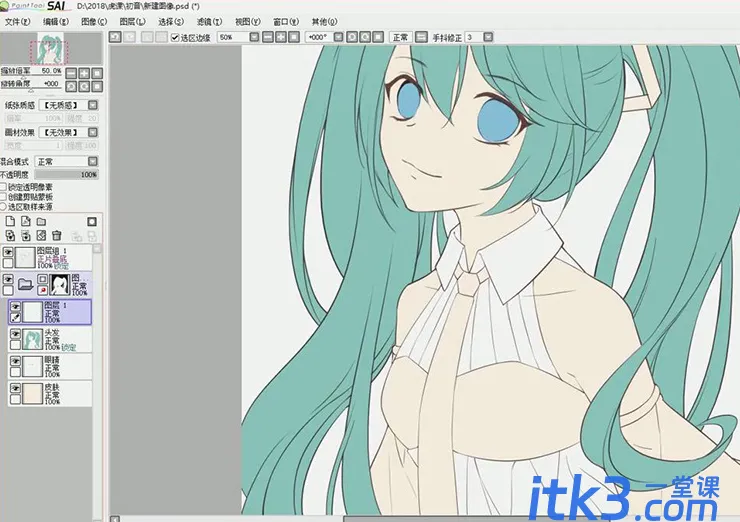Adjust the 不透明度 opacity slider
The height and width of the screenshot is (522, 740).
click(66, 175)
